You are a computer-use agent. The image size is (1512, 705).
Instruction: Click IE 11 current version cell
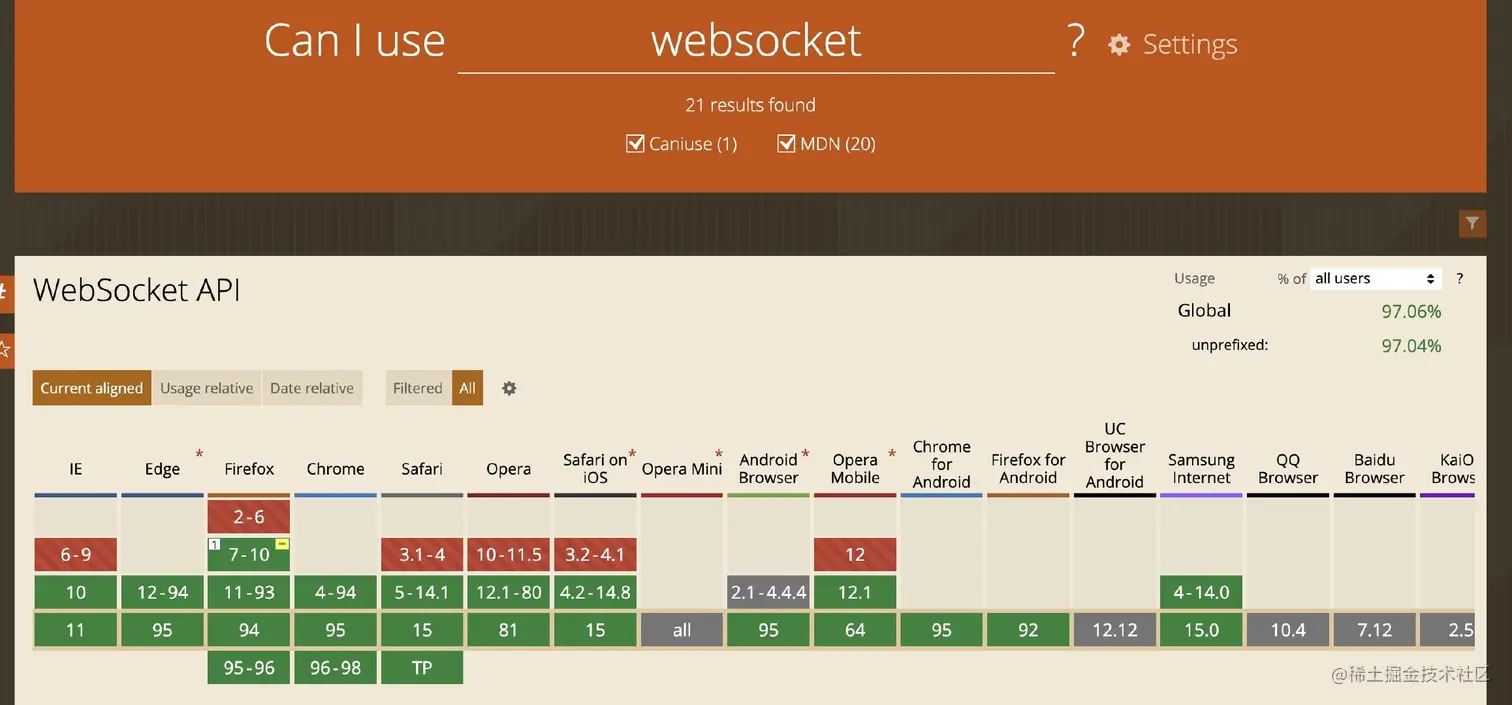point(76,630)
